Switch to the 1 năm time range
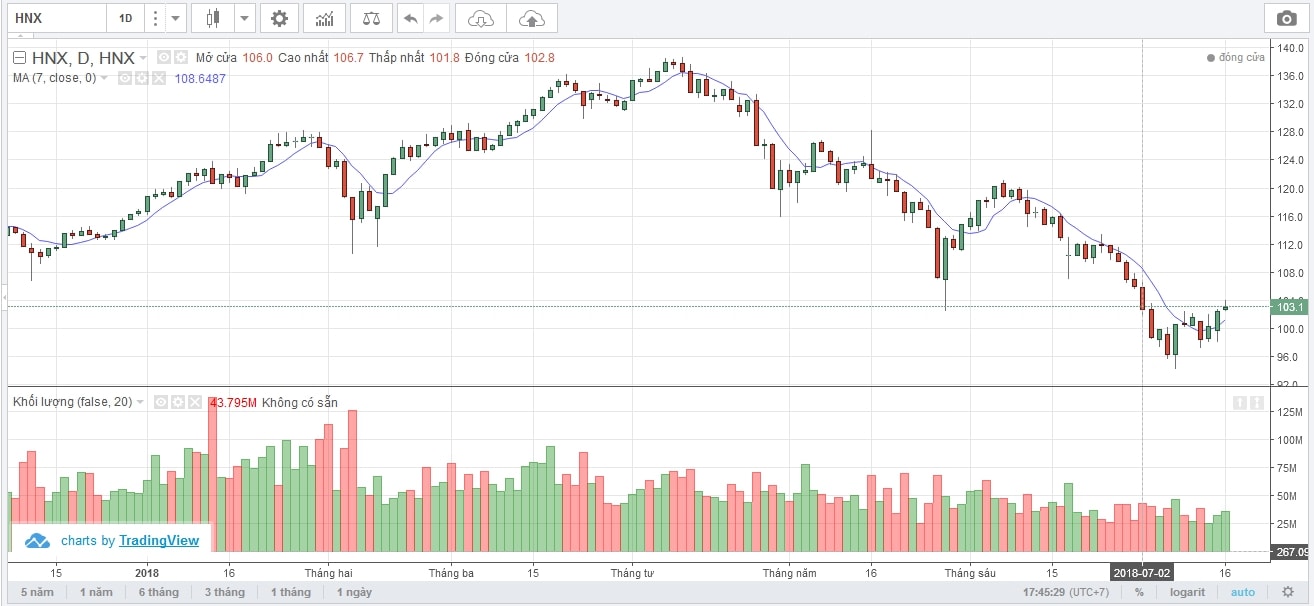Screen dimensions: 1314x606 (97, 592)
